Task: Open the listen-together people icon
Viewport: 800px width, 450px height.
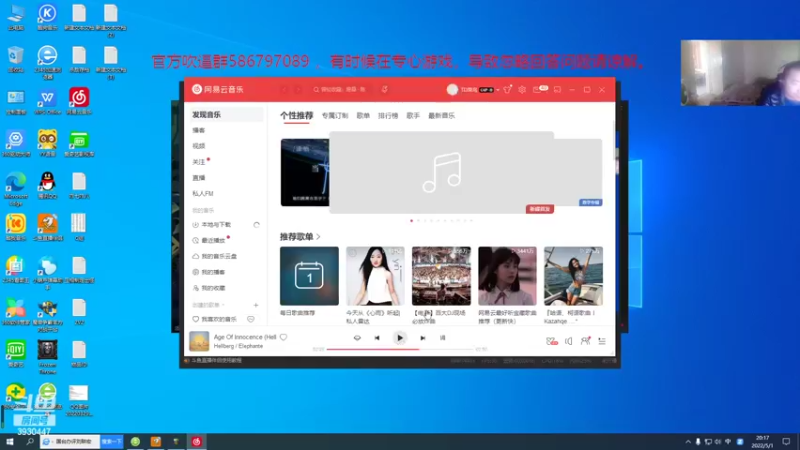Action: click(x=585, y=341)
